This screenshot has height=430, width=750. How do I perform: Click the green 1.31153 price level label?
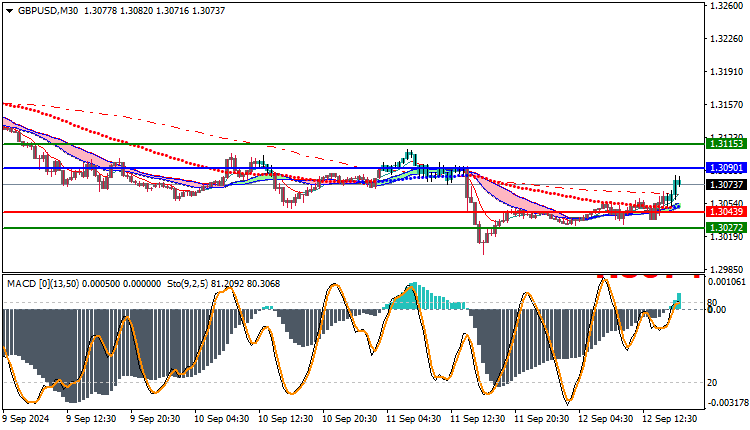coord(726,143)
